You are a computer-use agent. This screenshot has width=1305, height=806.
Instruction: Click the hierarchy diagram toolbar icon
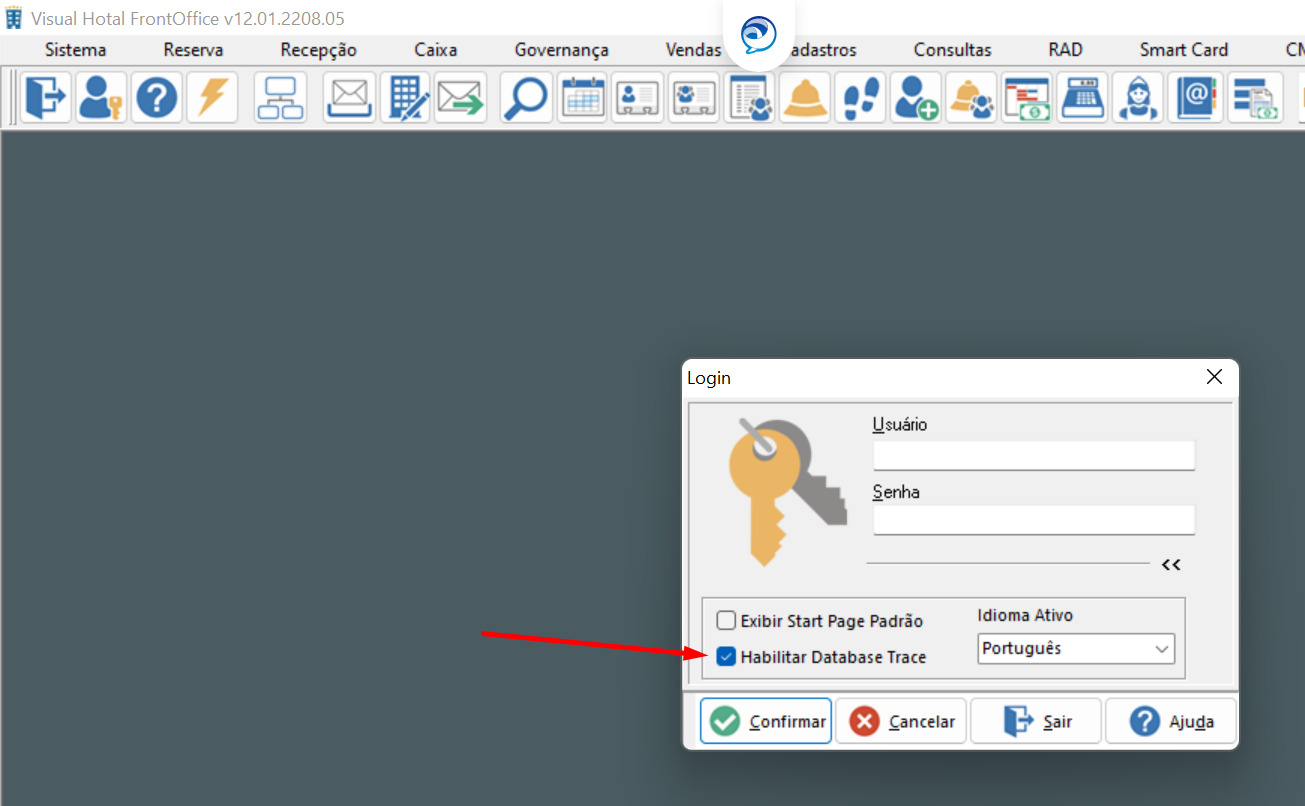coord(280,97)
